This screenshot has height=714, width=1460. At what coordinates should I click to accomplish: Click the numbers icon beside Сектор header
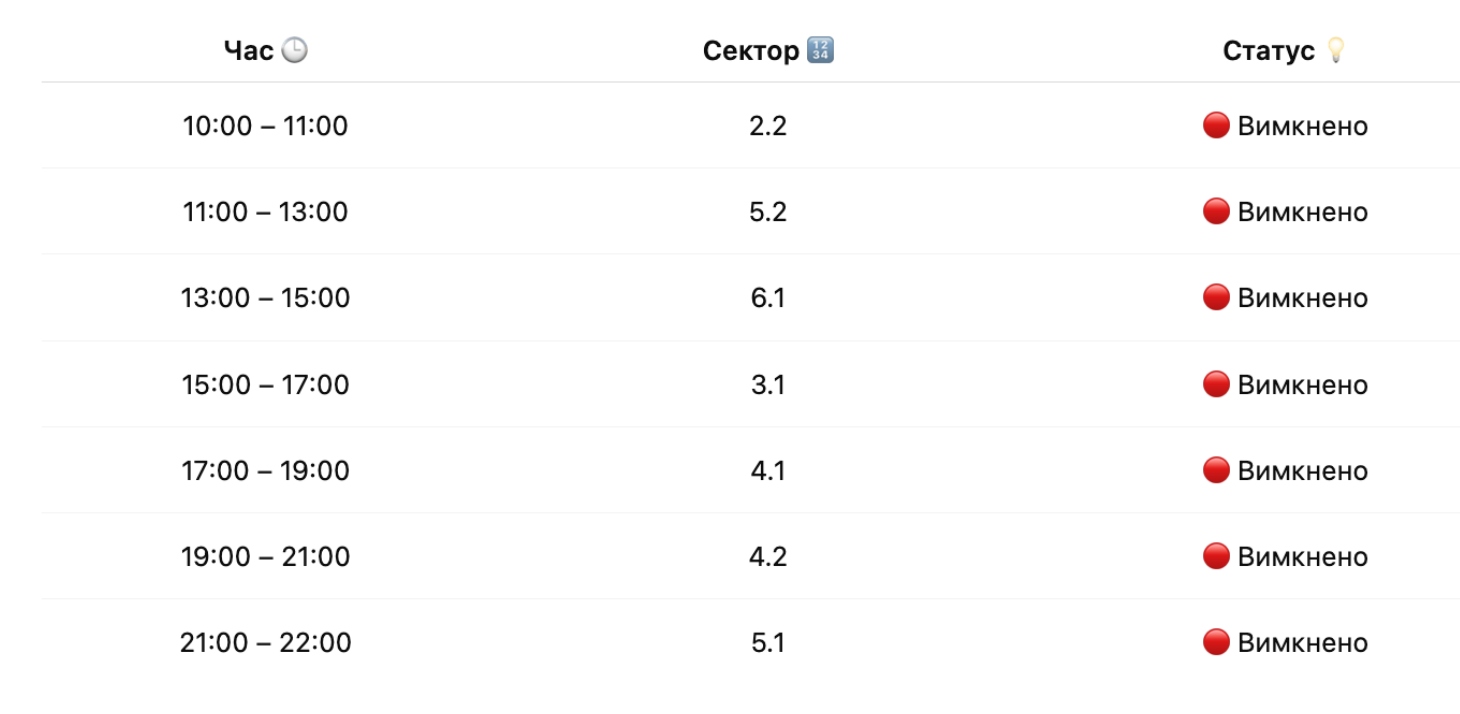(x=820, y=51)
